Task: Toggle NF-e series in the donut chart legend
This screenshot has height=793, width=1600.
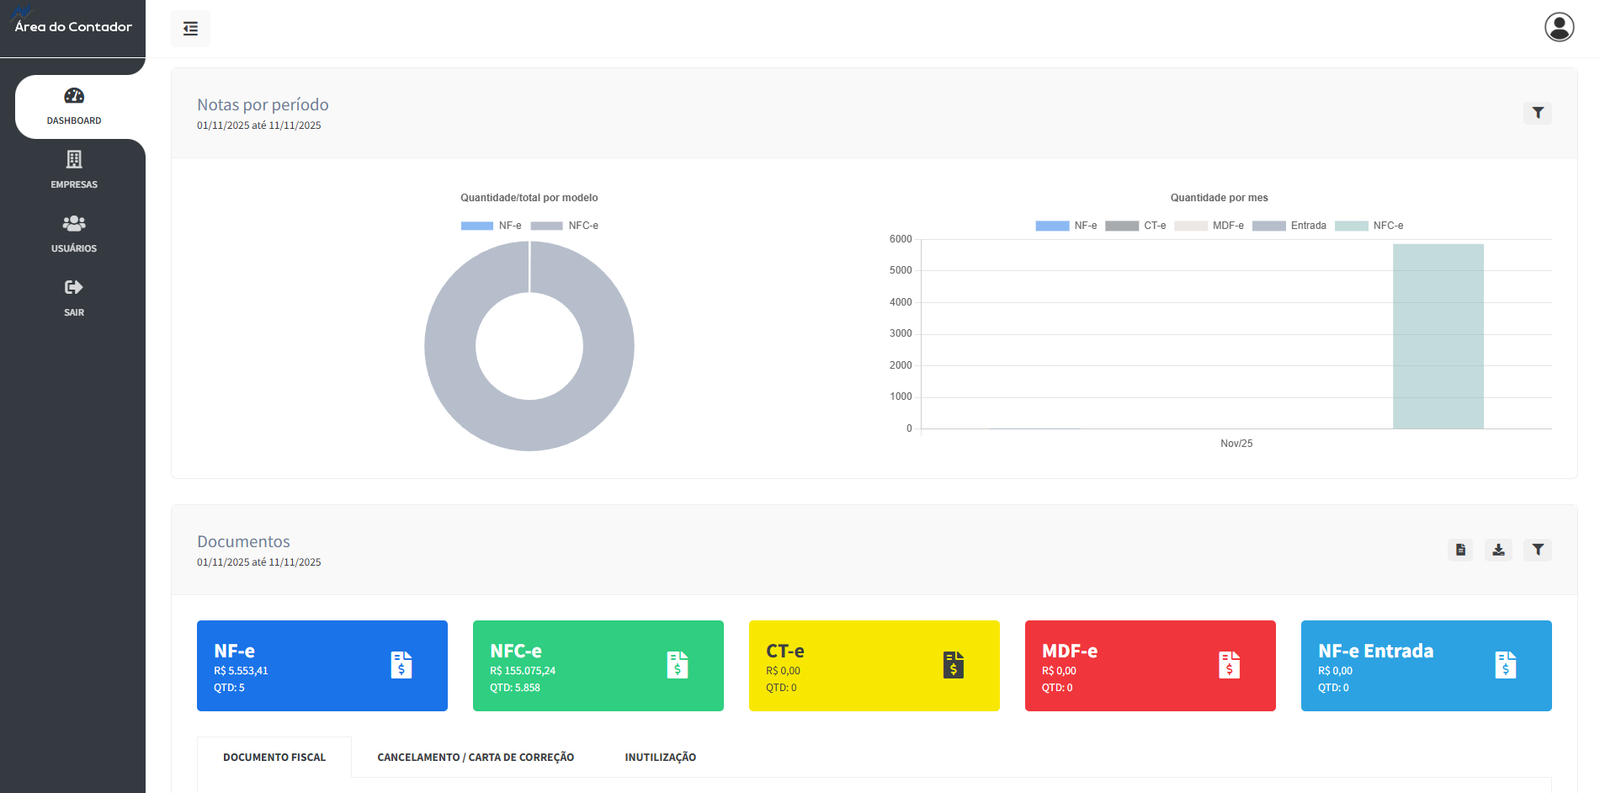Action: 491,226
